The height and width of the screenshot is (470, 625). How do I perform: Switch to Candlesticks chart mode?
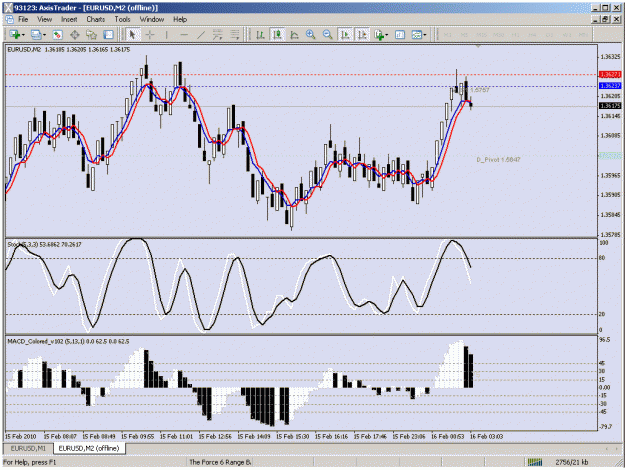click(x=277, y=35)
